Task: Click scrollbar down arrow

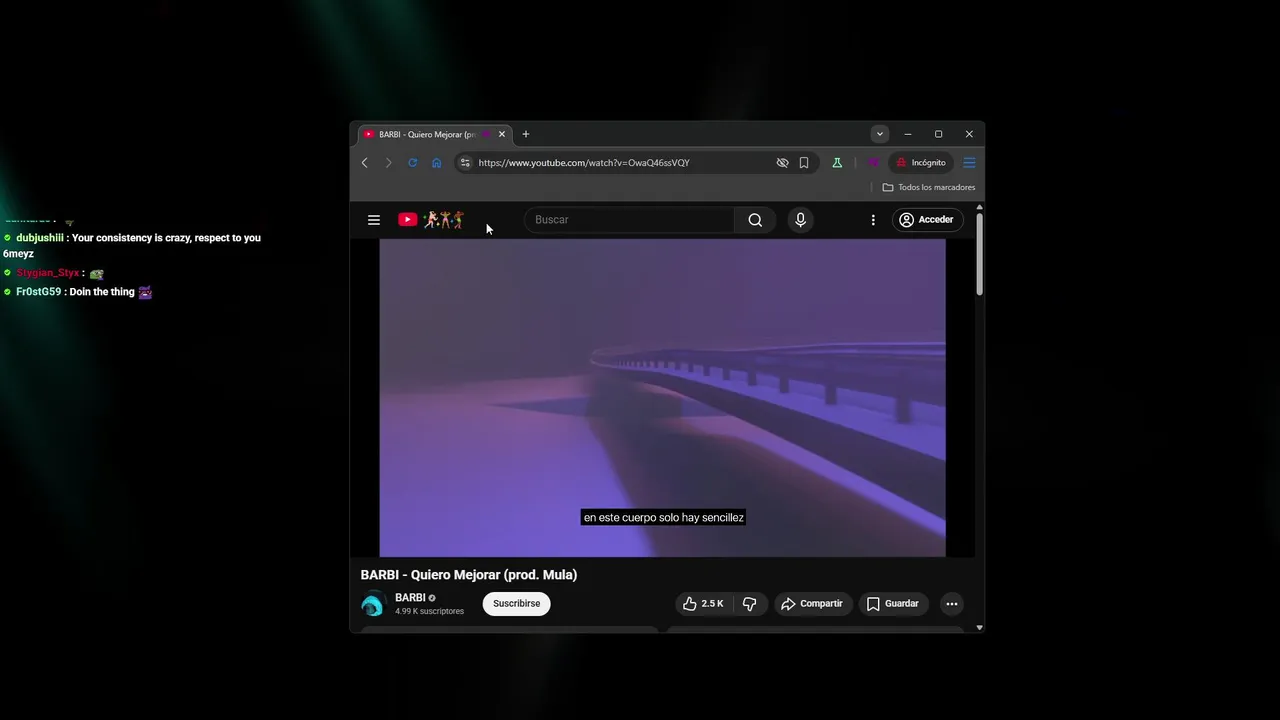Action: point(980,627)
